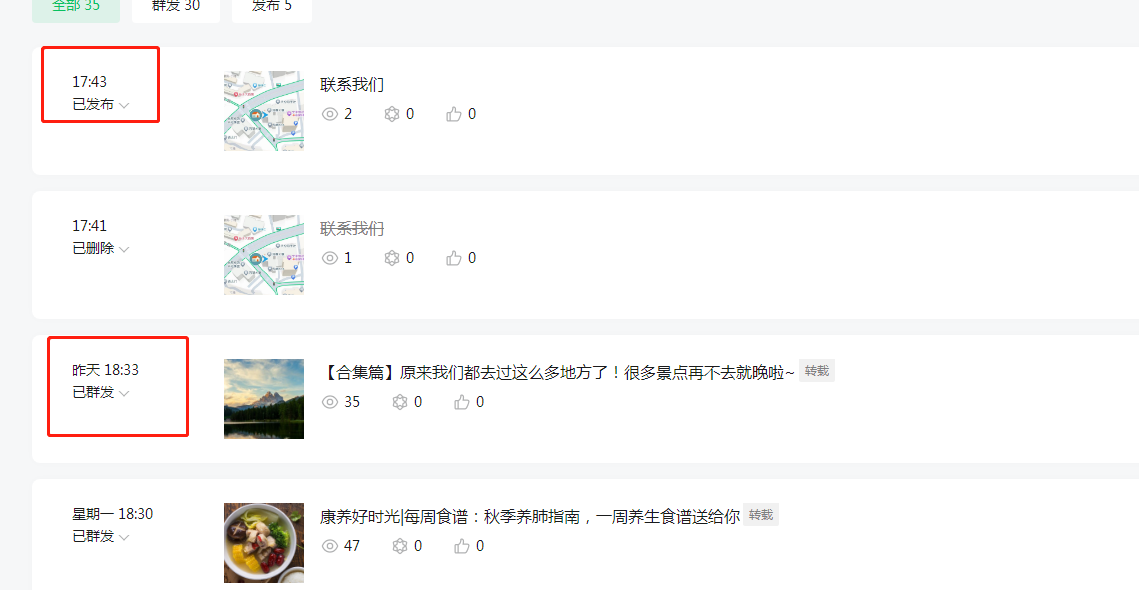This screenshot has height=590, width=1139.
Task: Click the eye icon on 康养好时光 article
Action: coord(331,546)
